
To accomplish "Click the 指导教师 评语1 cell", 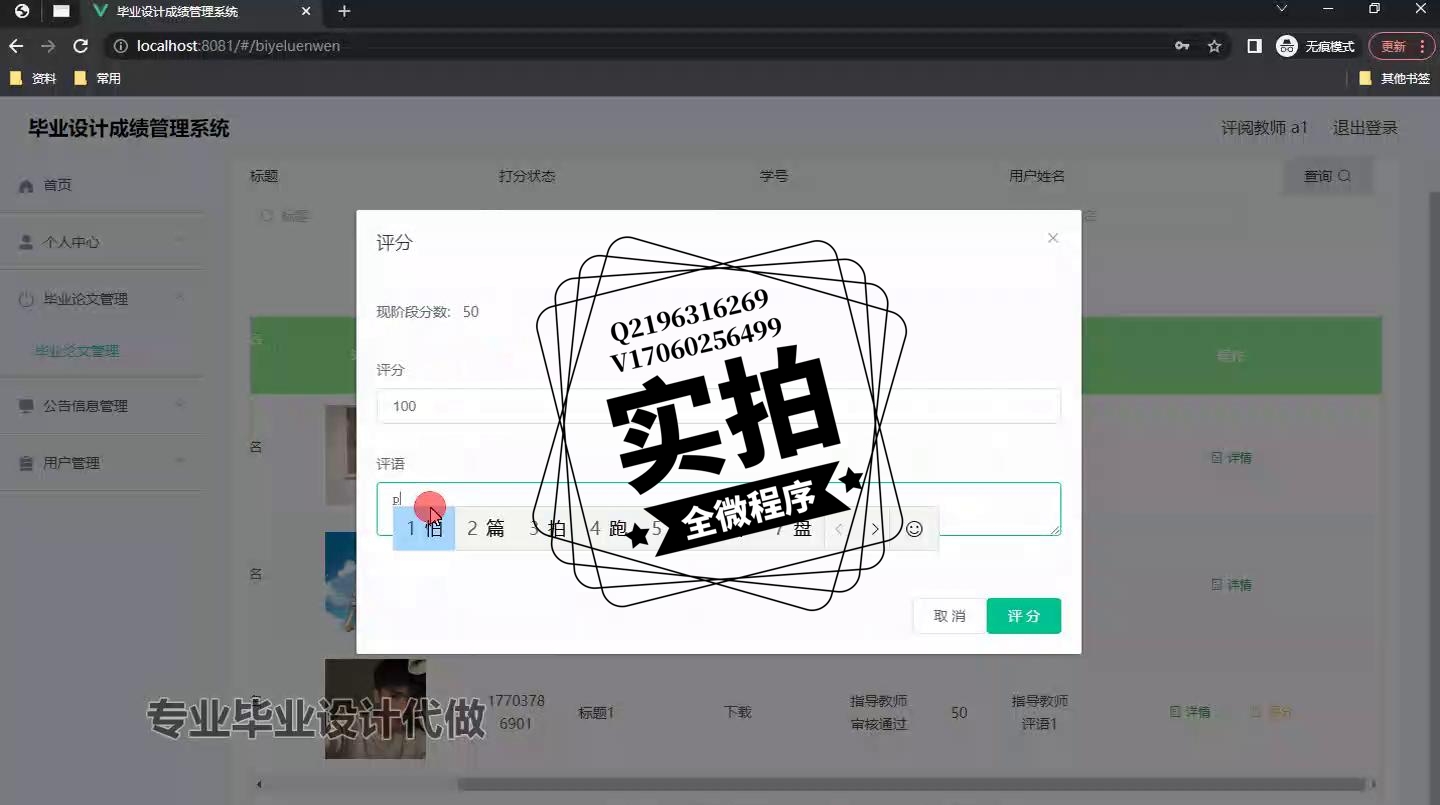I will tap(1040, 712).
